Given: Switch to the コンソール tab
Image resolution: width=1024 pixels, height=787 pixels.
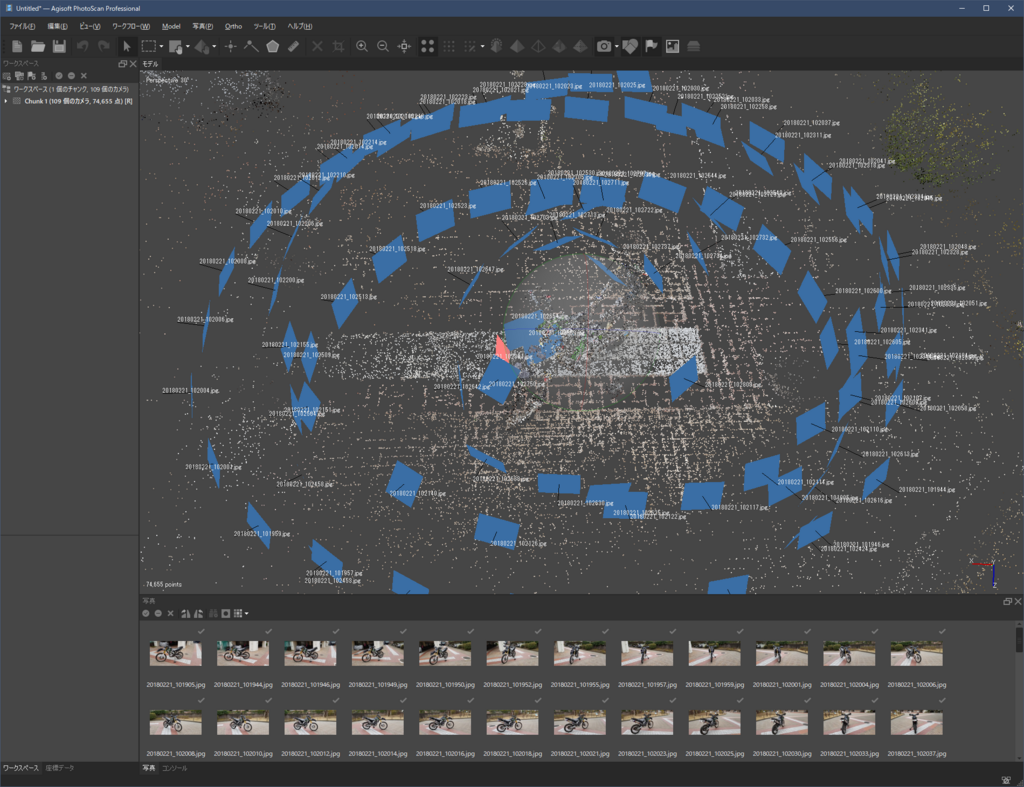Looking at the screenshot, I should [174, 768].
